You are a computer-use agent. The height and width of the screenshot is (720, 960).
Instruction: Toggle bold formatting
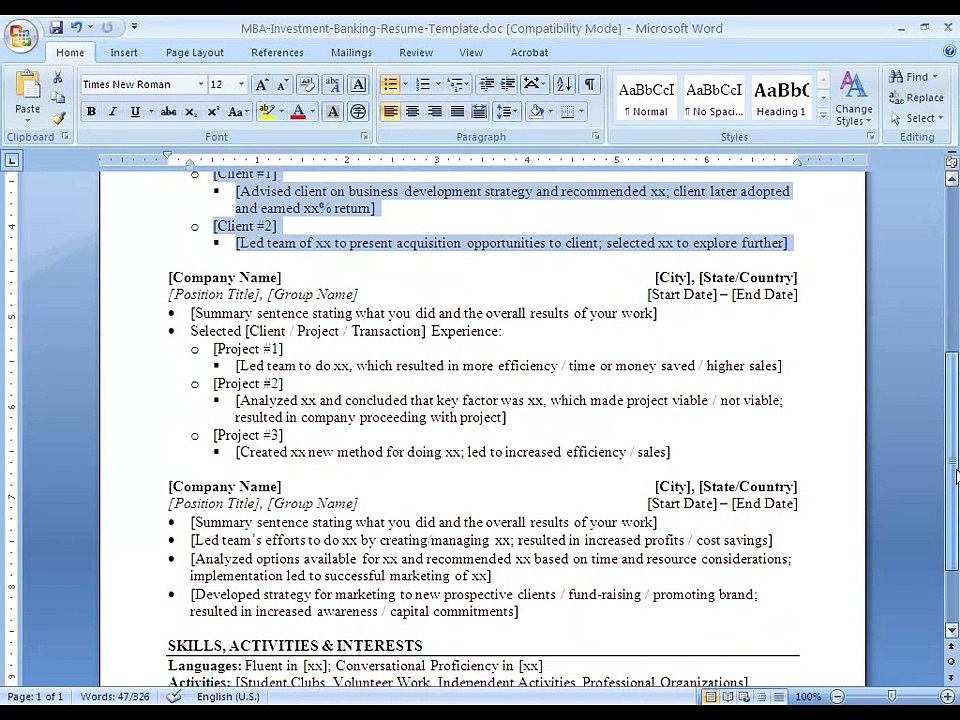[x=91, y=111]
